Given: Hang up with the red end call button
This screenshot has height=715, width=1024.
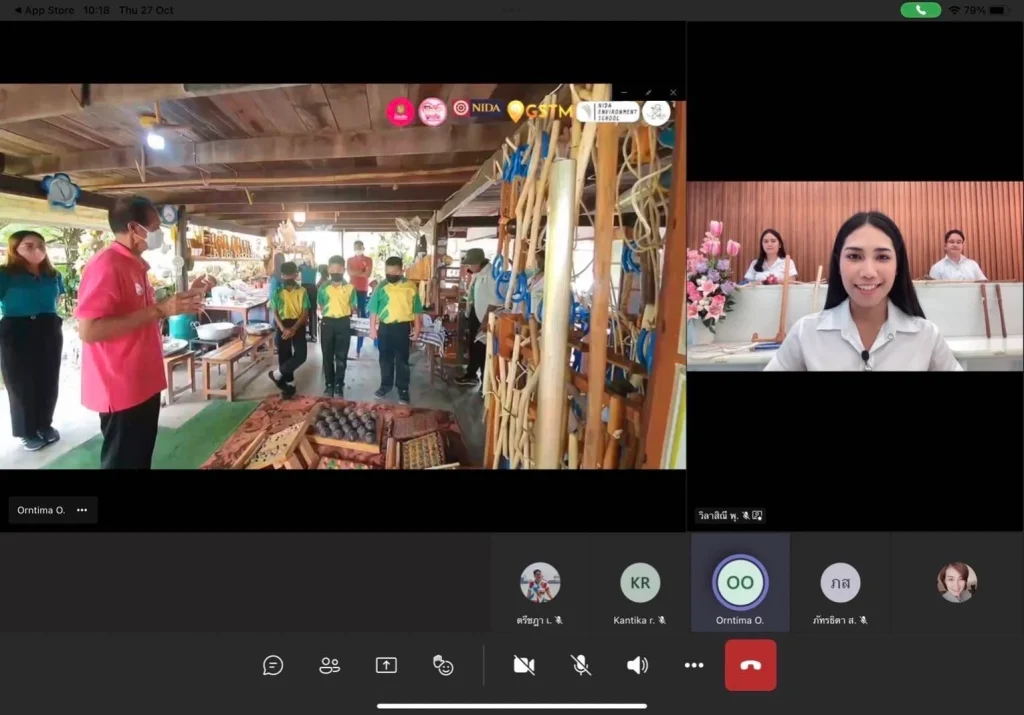Looking at the screenshot, I should pyautogui.click(x=750, y=666).
